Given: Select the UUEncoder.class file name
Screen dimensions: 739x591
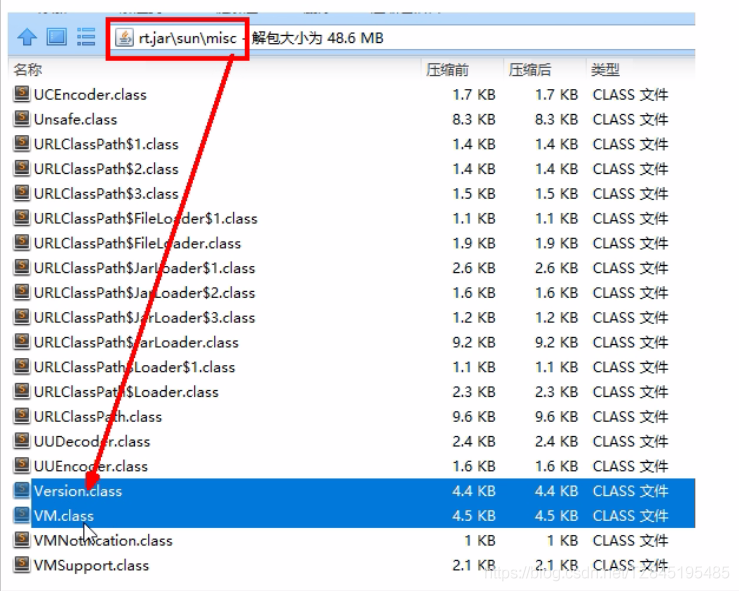Looking at the screenshot, I should (91, 466).
